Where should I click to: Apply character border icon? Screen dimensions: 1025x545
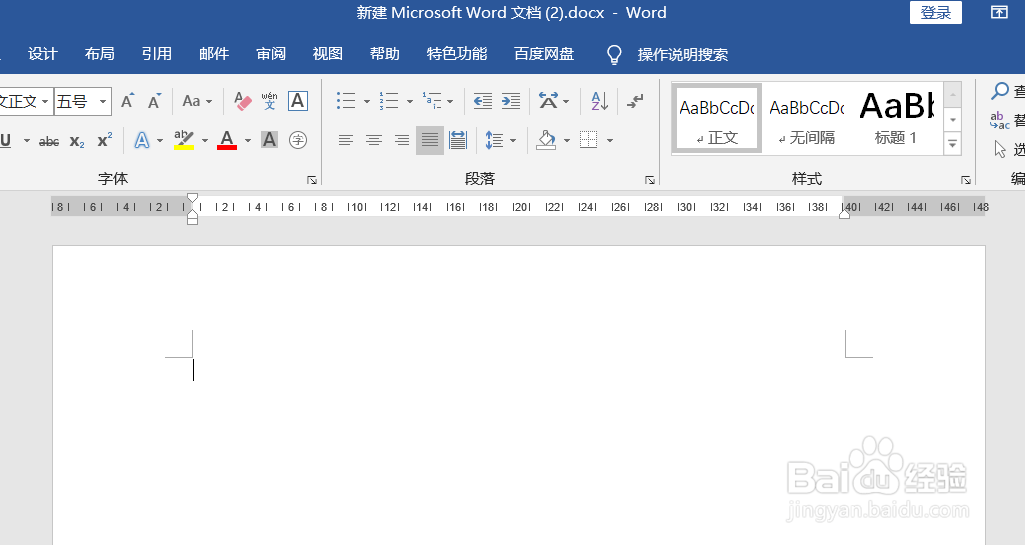tap(297, 101)
